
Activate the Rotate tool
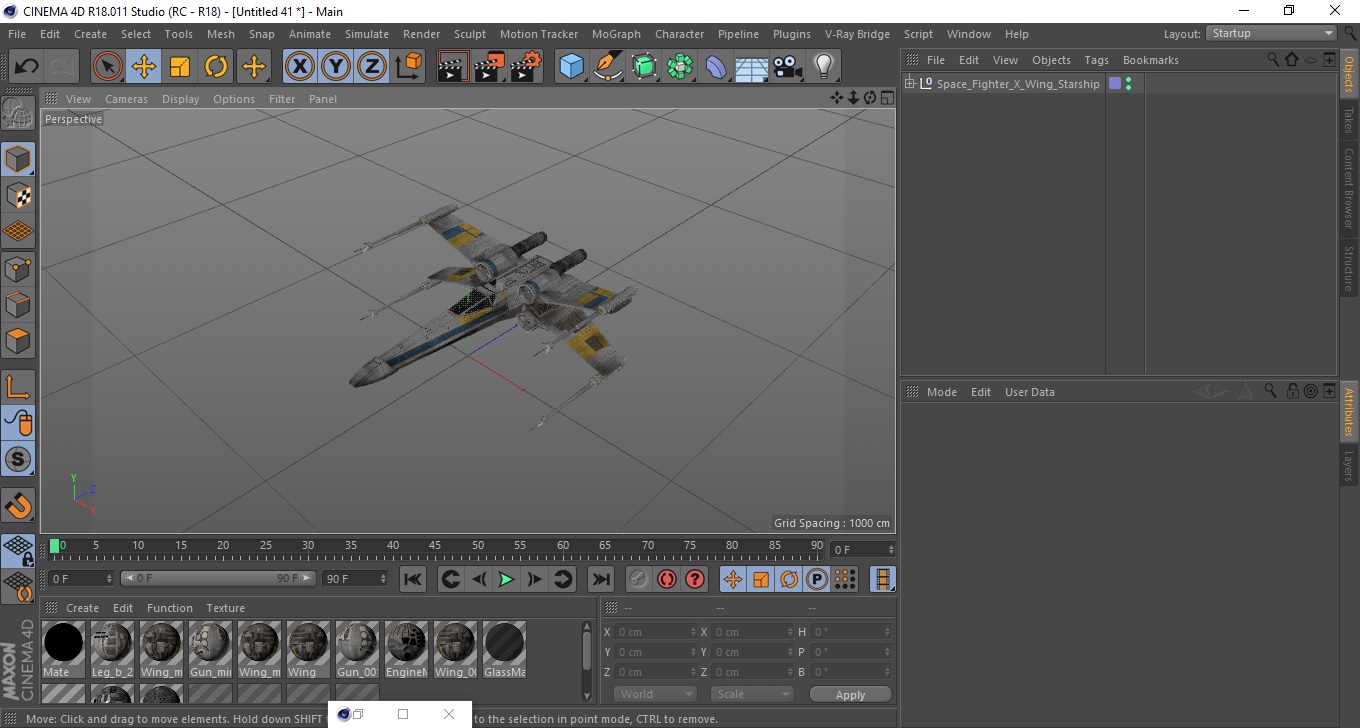coord(216,67)
